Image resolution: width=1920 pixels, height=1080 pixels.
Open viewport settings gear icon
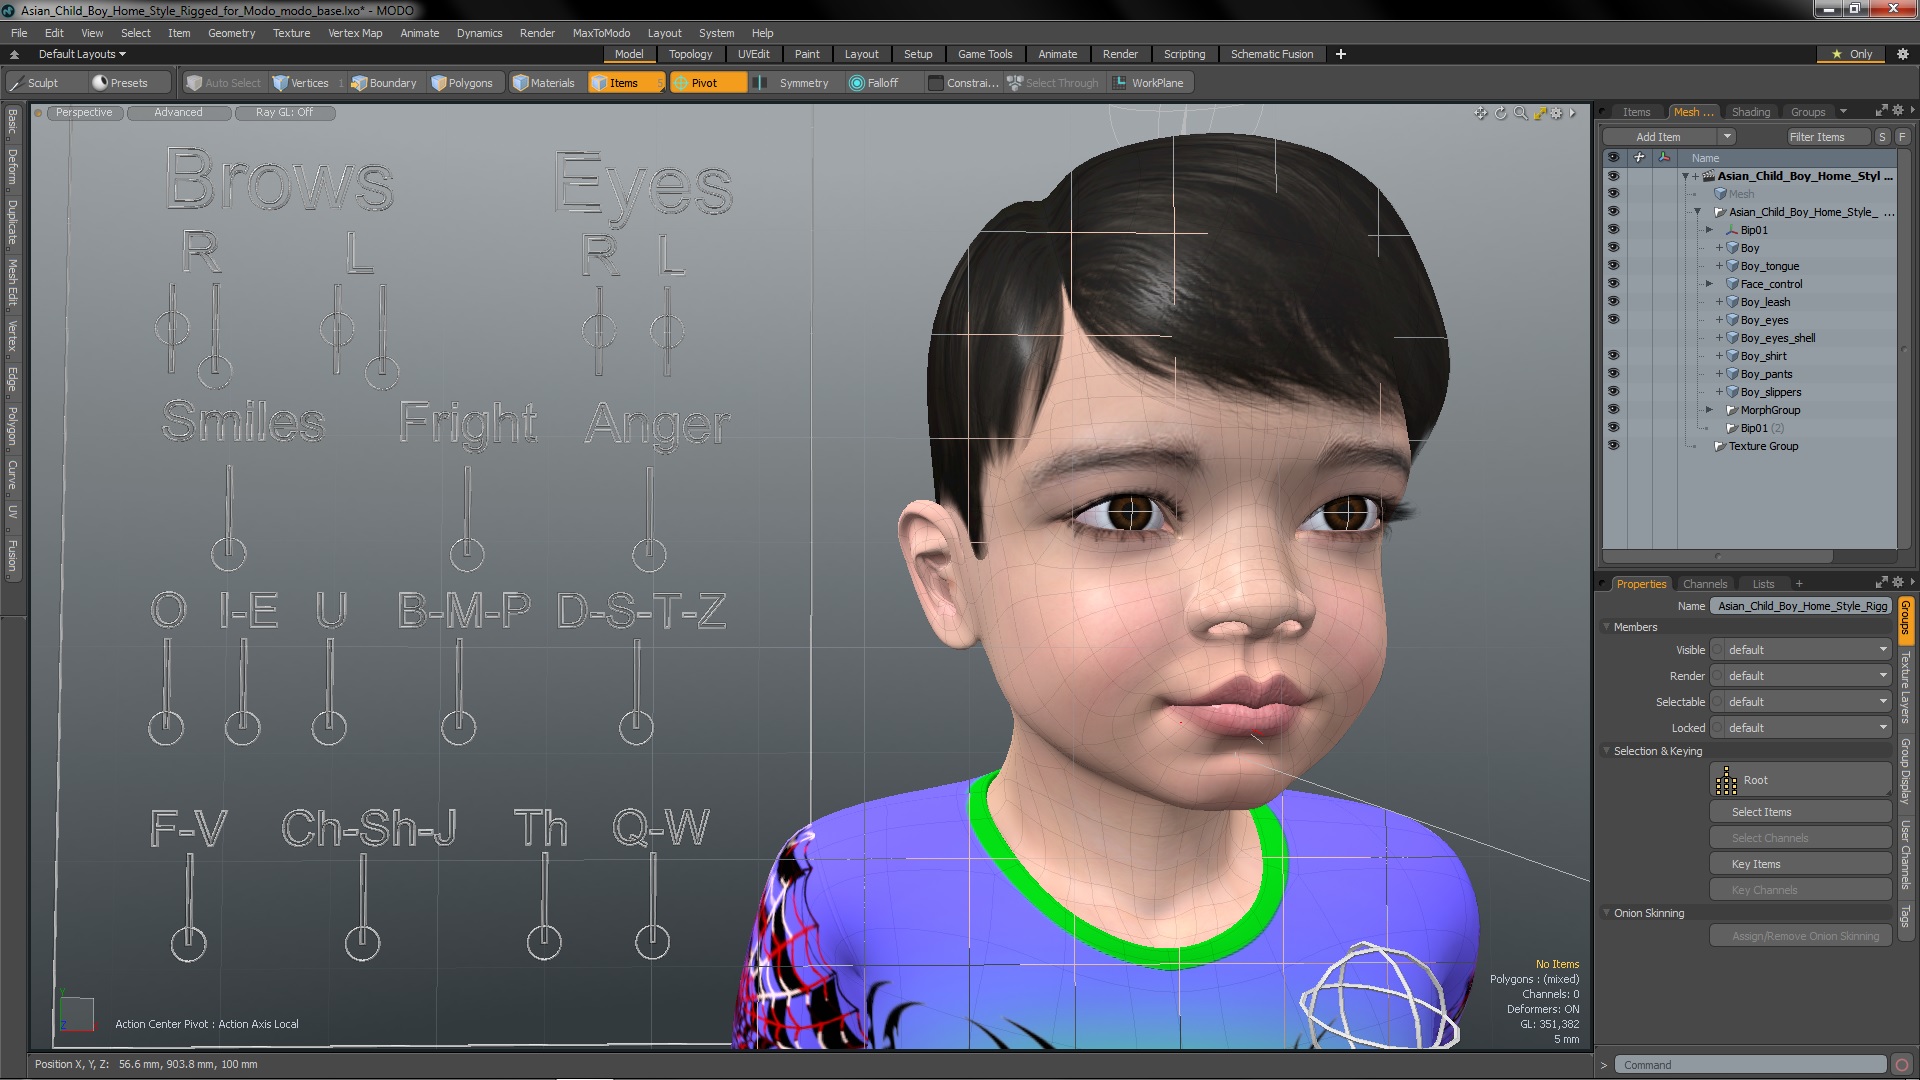(x=1557, y=113)
